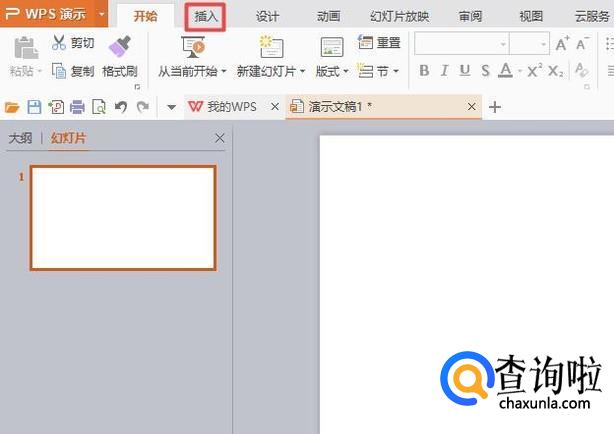Close the 演示文稿1 tab

click(472, 107)
